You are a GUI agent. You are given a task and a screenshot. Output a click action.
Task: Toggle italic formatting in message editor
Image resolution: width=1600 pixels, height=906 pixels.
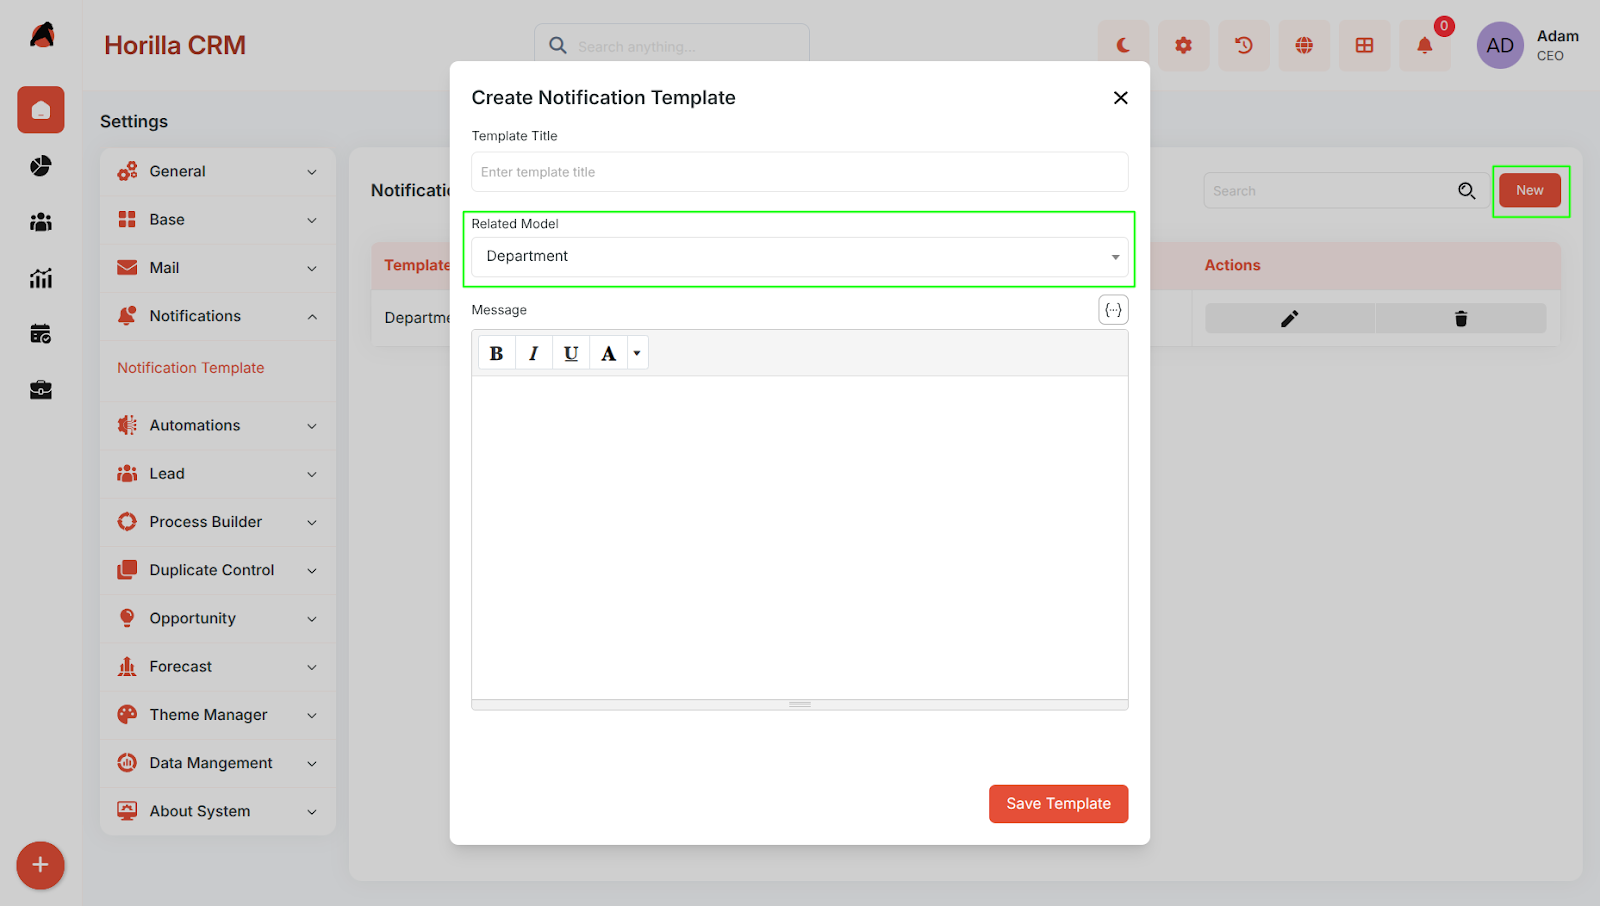tap(534, 353)
